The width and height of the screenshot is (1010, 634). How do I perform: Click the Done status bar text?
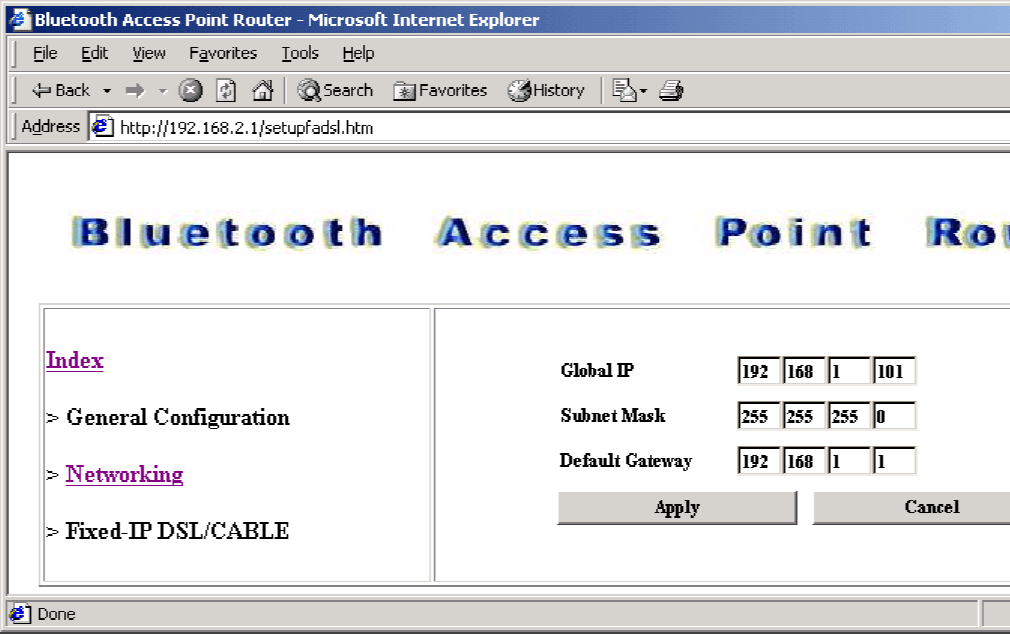[x=56, y=614]
